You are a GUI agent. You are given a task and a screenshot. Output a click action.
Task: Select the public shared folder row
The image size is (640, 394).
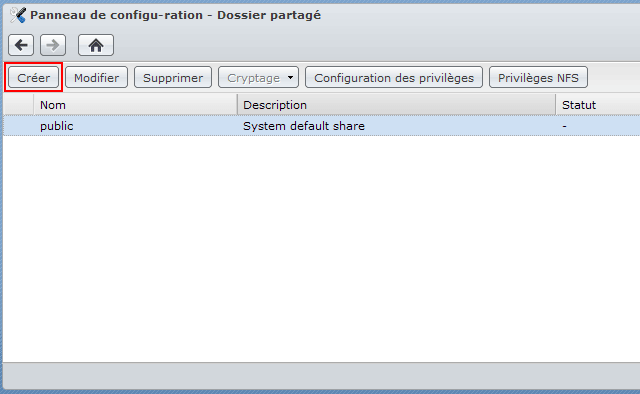322,126
